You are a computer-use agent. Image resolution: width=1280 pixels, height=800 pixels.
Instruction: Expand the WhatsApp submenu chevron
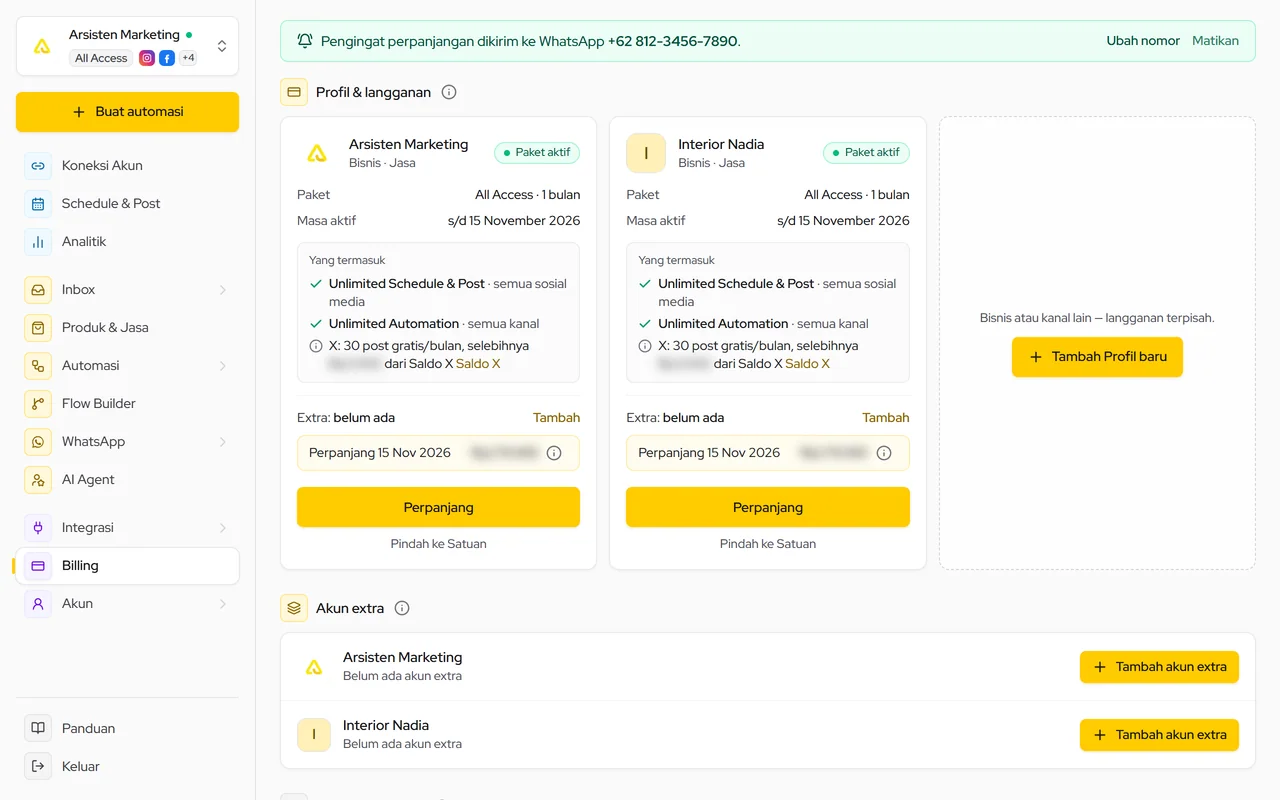[223, 442]
